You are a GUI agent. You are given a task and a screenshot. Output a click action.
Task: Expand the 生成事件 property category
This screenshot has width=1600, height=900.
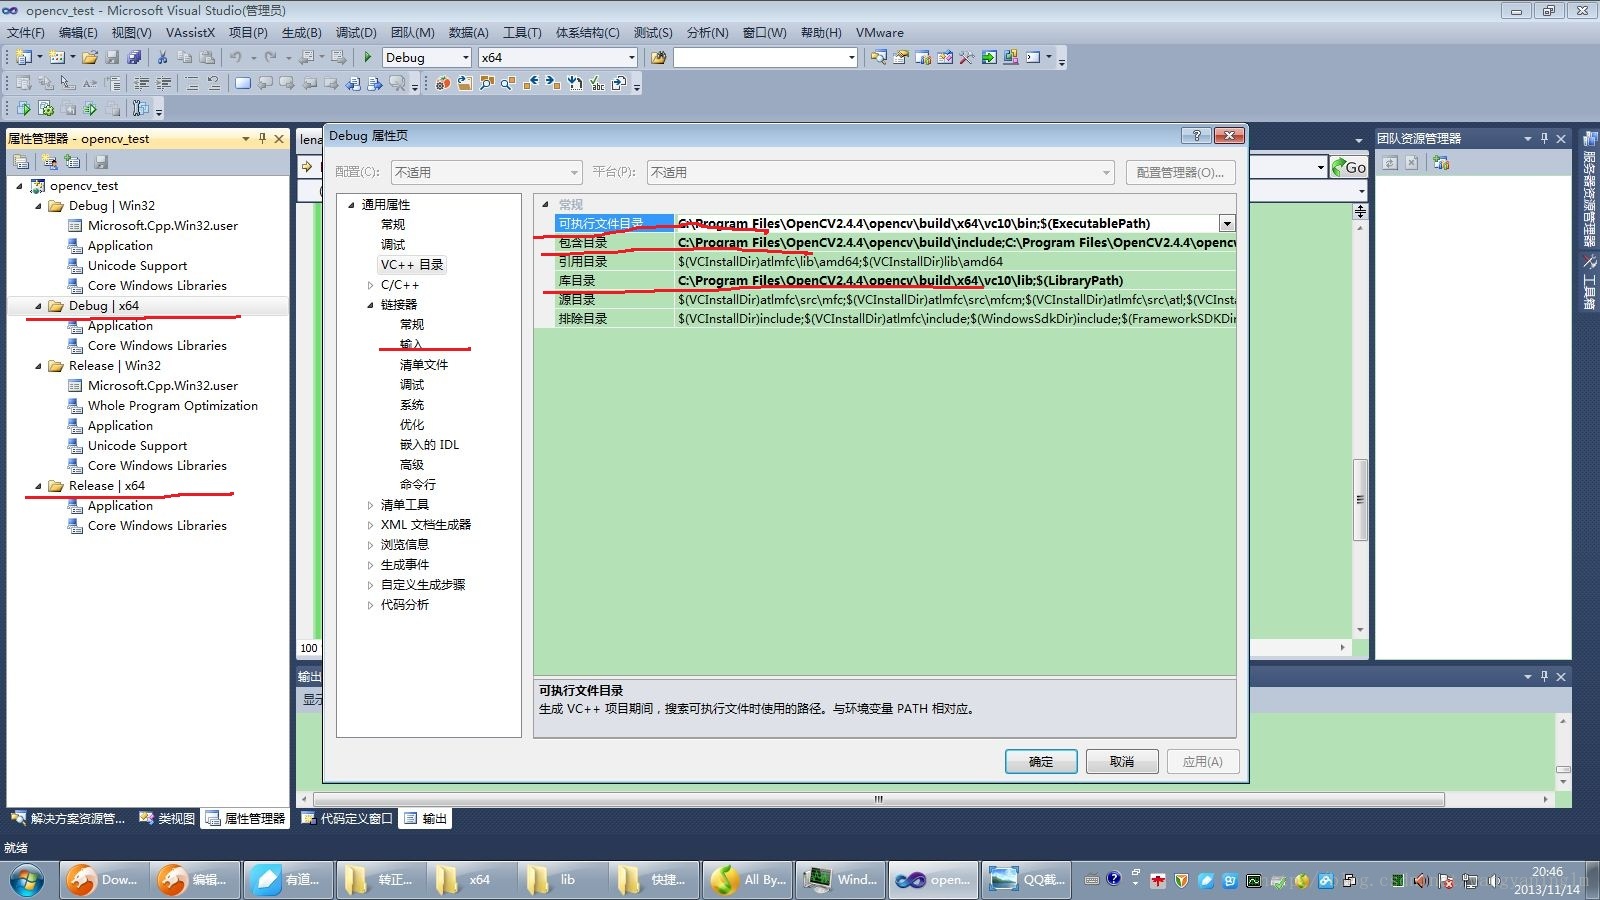(370, 565)
